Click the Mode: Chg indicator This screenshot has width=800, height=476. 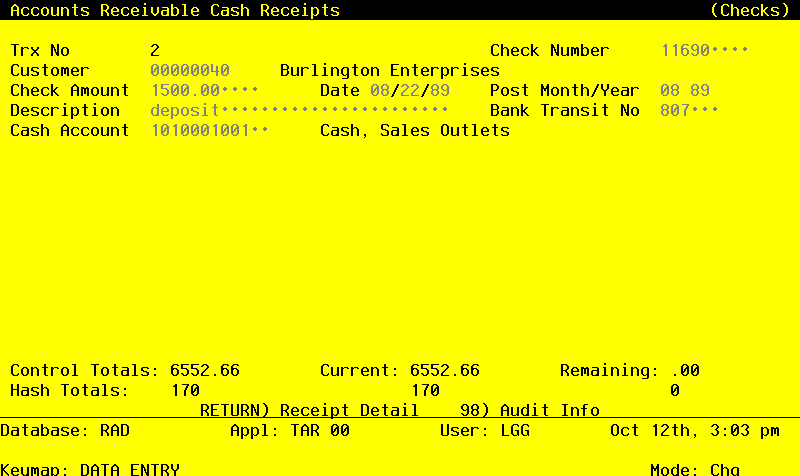click(695, 469)
